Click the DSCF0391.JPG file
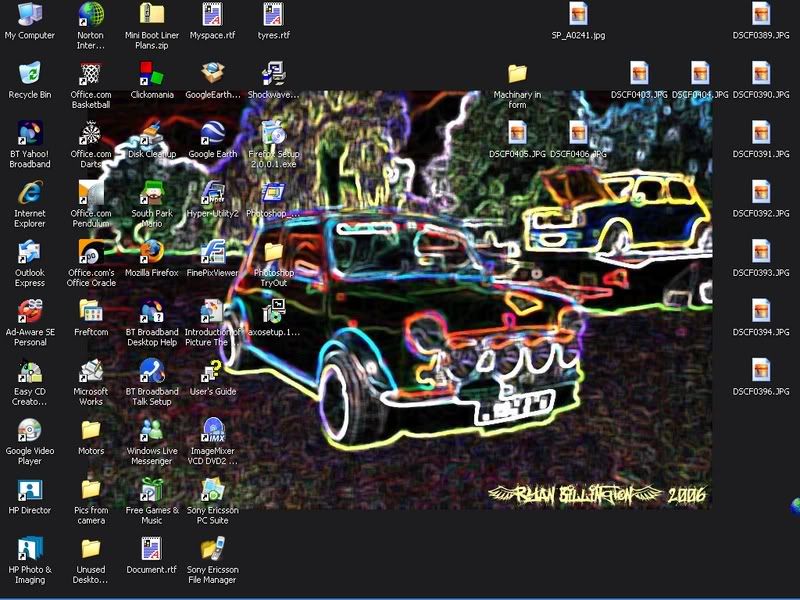The width and height of the screenshot is (800, 600). pos(761,133)
